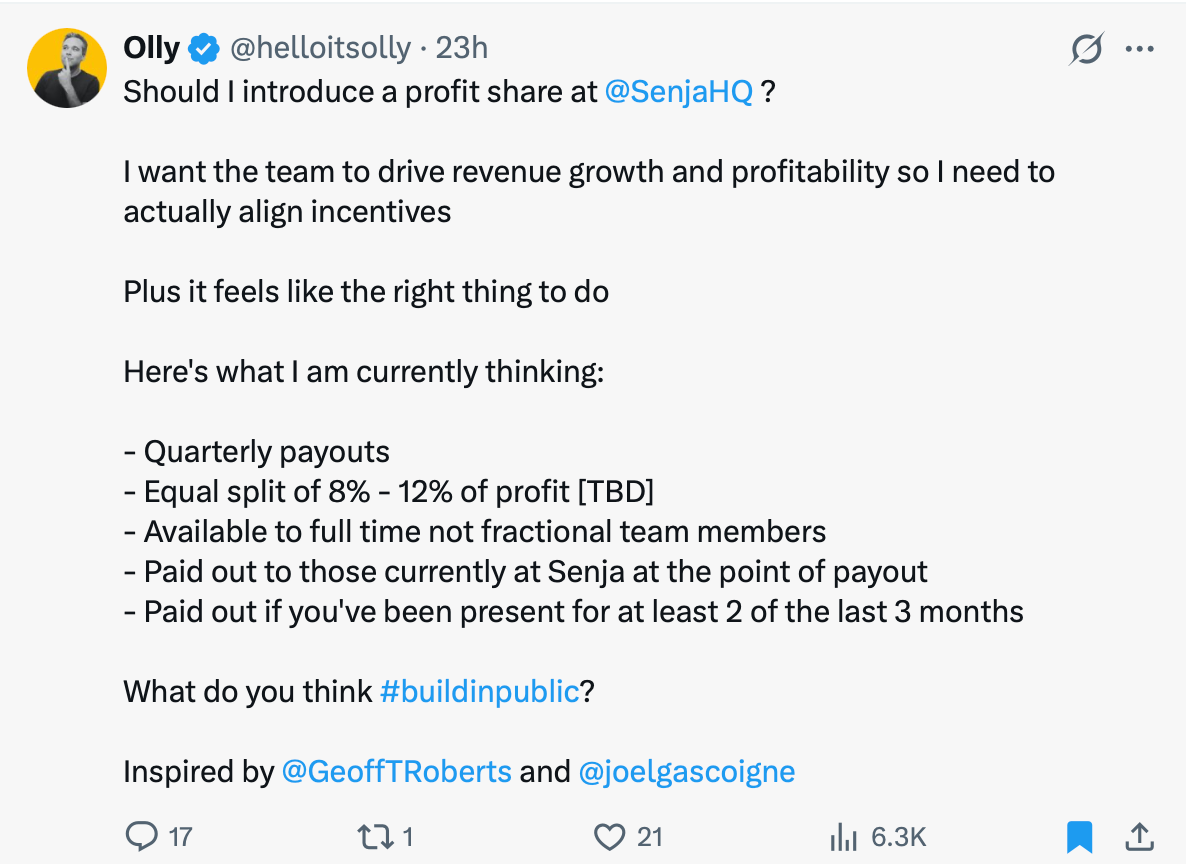The width and height of the screenshot is (1186, 864).
Task: Like the tweet with the heart icon
Action: [609, 836]
